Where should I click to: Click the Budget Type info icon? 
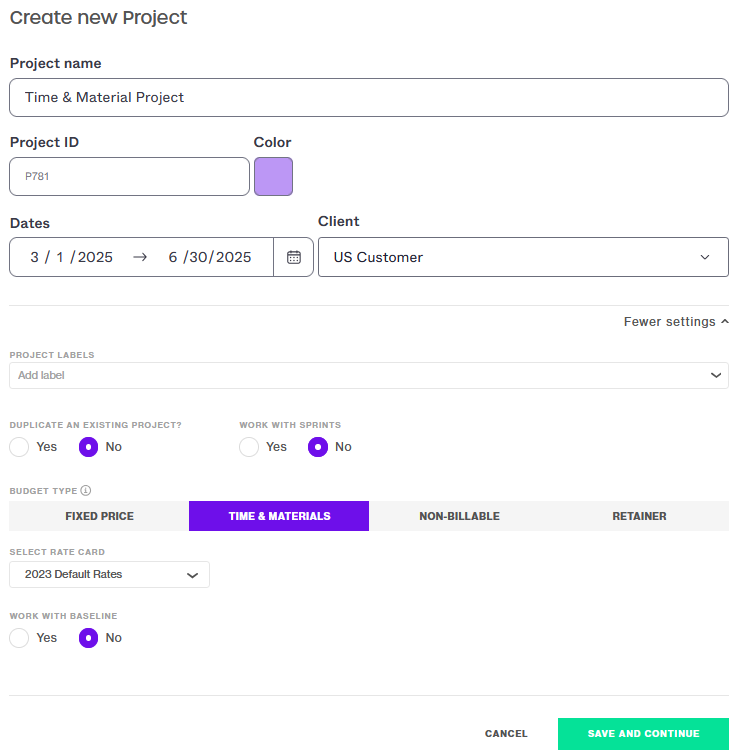click(86, 490)
